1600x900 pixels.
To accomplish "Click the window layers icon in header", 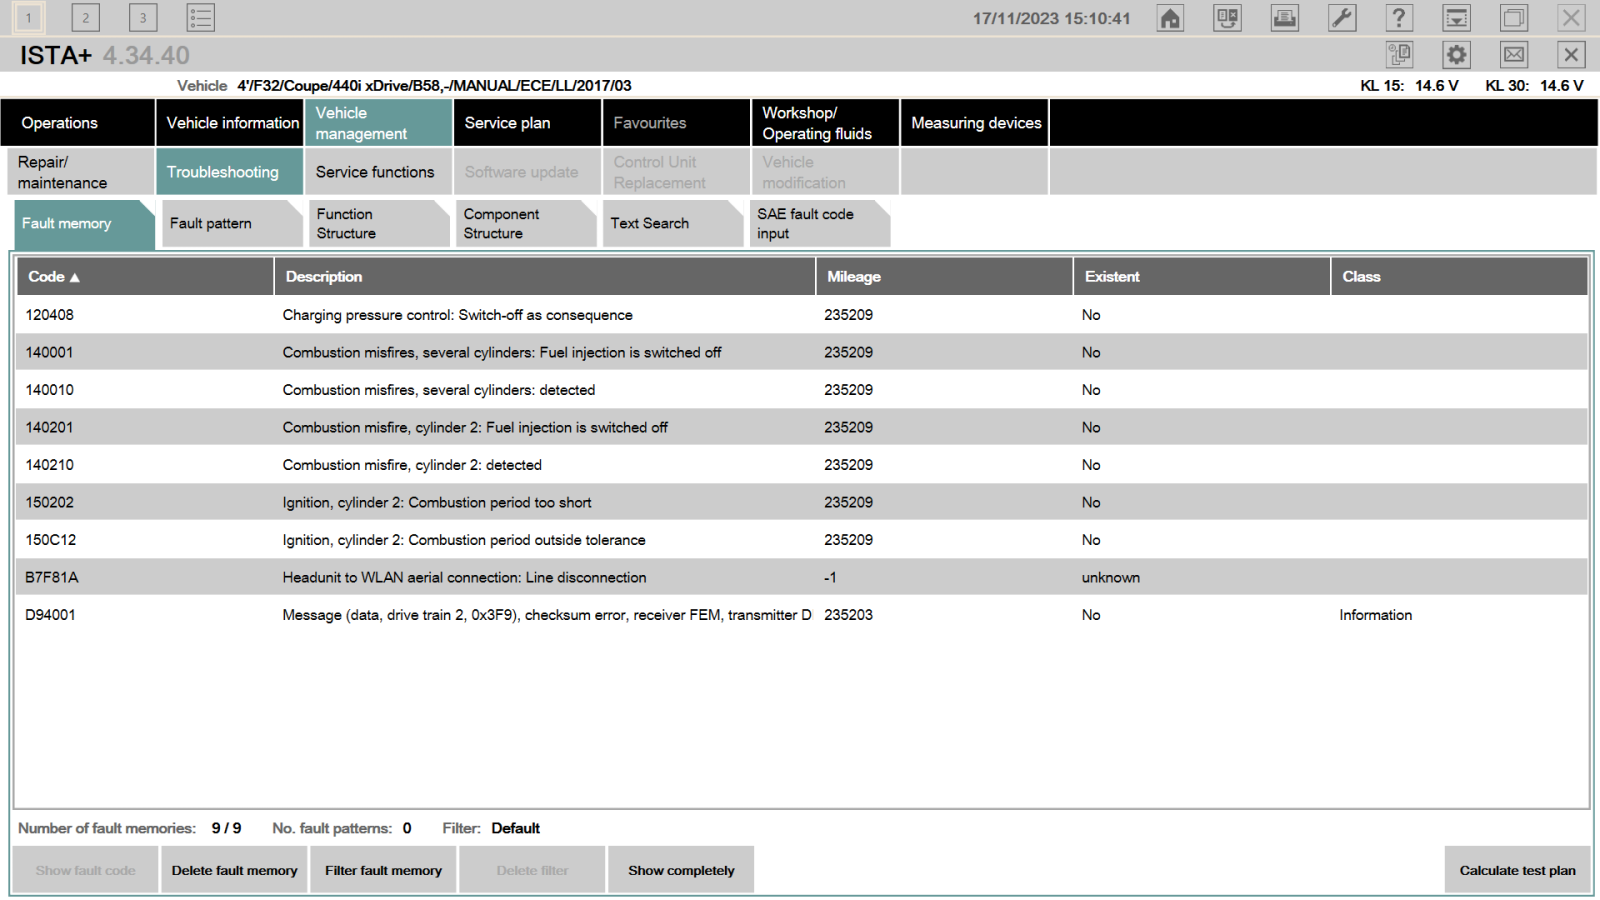I will (1514, 18).
